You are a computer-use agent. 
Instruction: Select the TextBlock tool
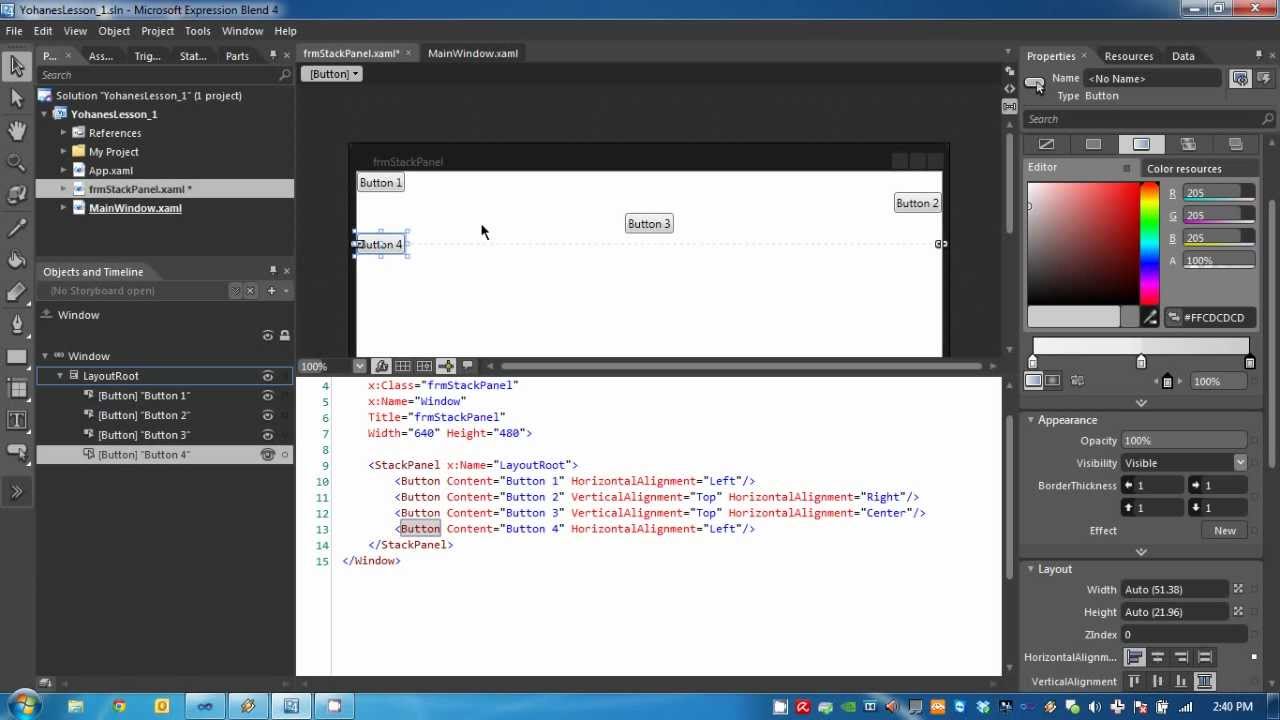(16, 421)
